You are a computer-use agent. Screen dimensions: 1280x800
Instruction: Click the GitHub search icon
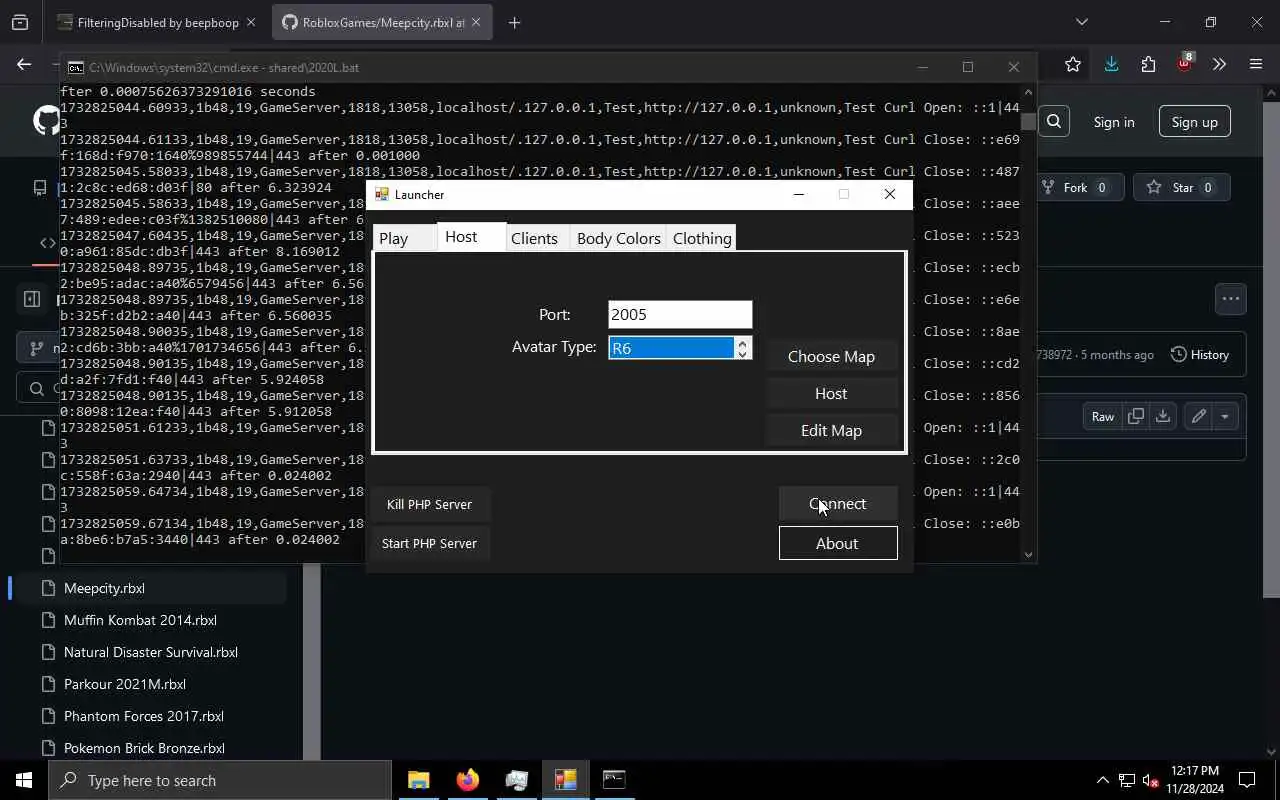1054,122
